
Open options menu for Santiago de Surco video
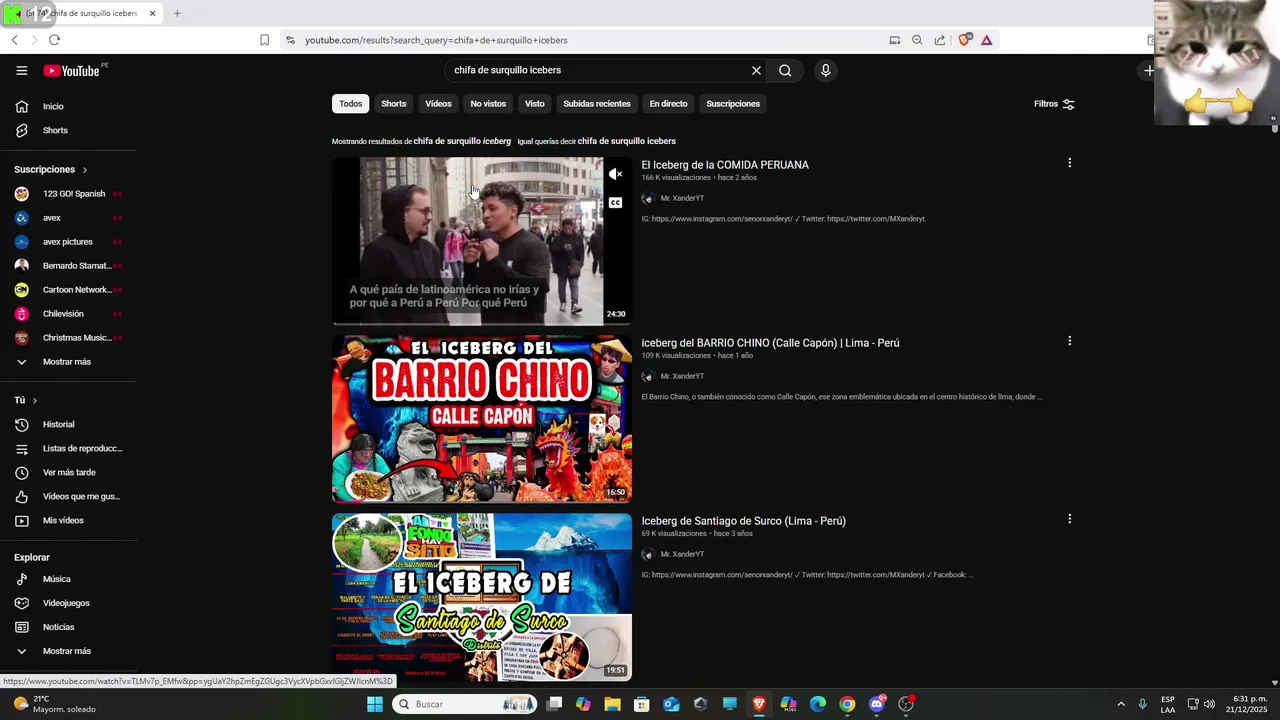pyautogui.click(x=1069, y=519)
